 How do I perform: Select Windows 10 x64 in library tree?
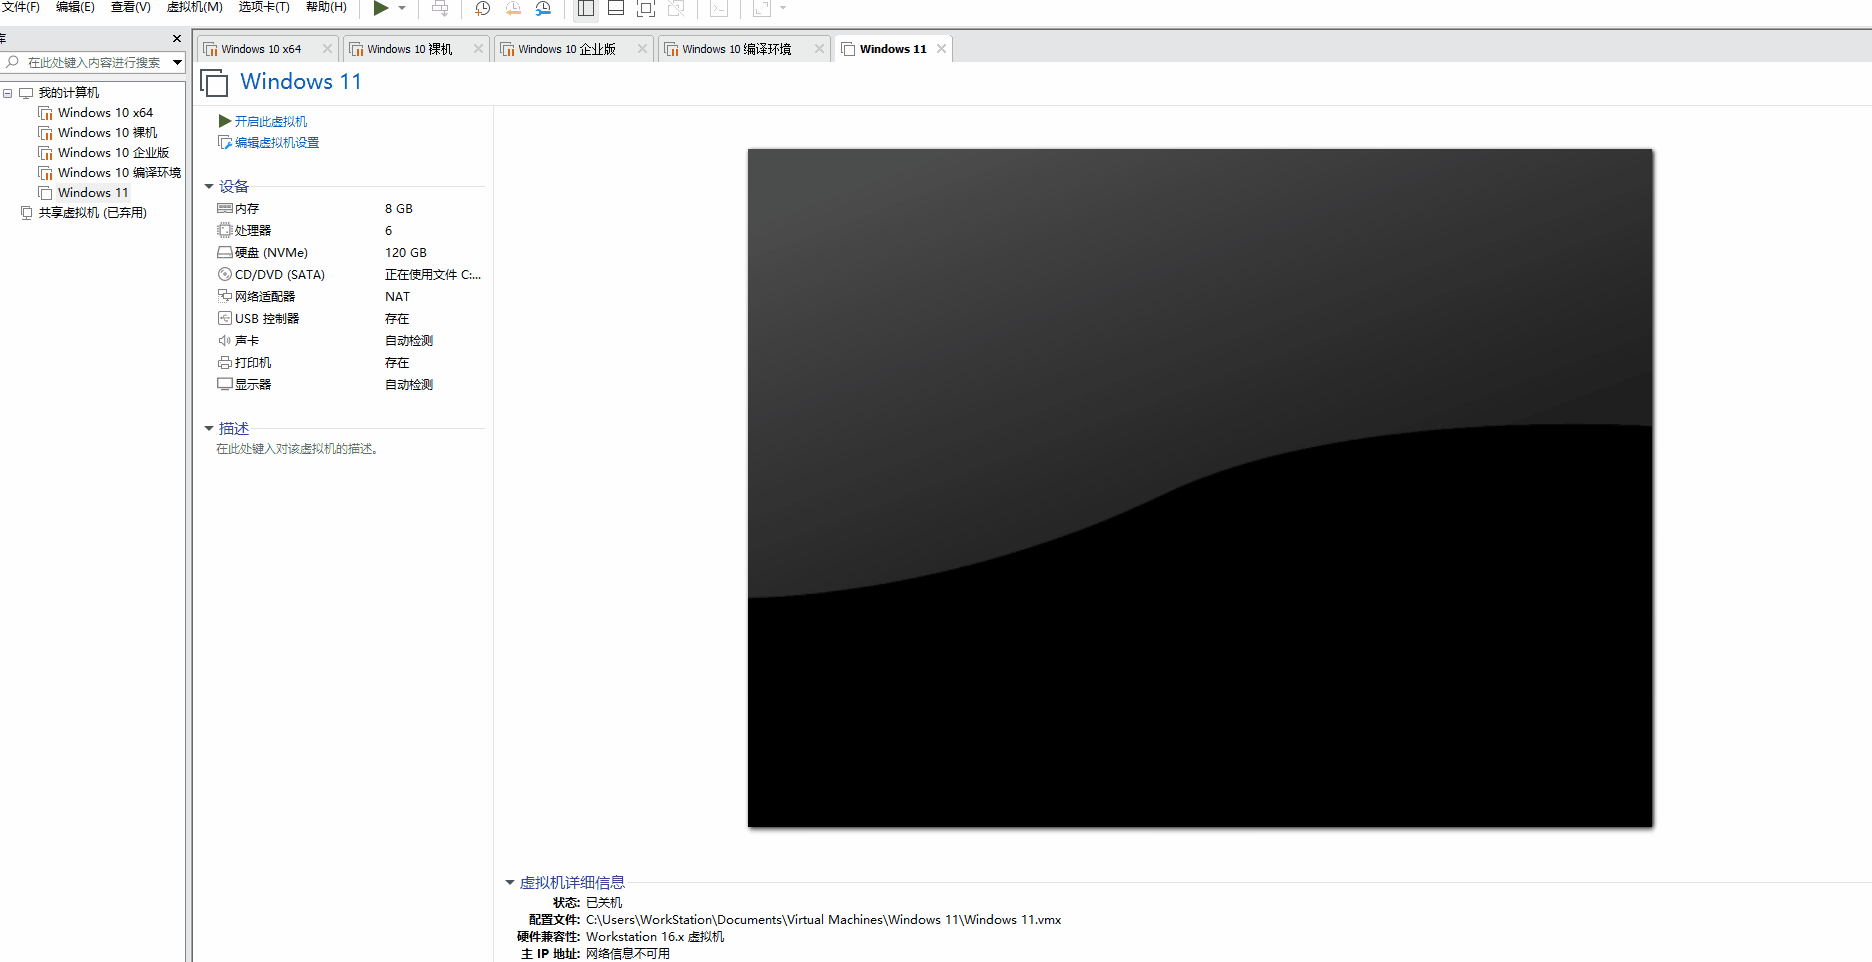[x=105, y=113]
